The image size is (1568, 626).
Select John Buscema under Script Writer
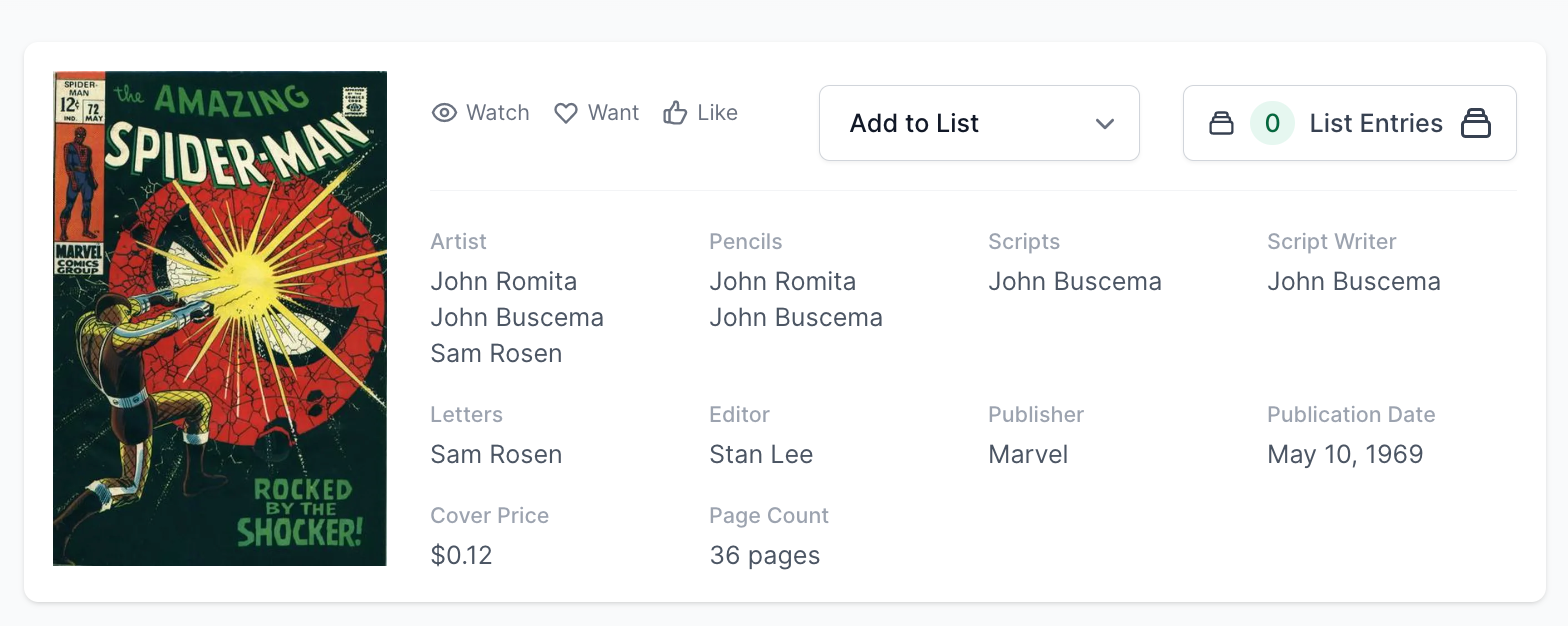(1353, 282)
